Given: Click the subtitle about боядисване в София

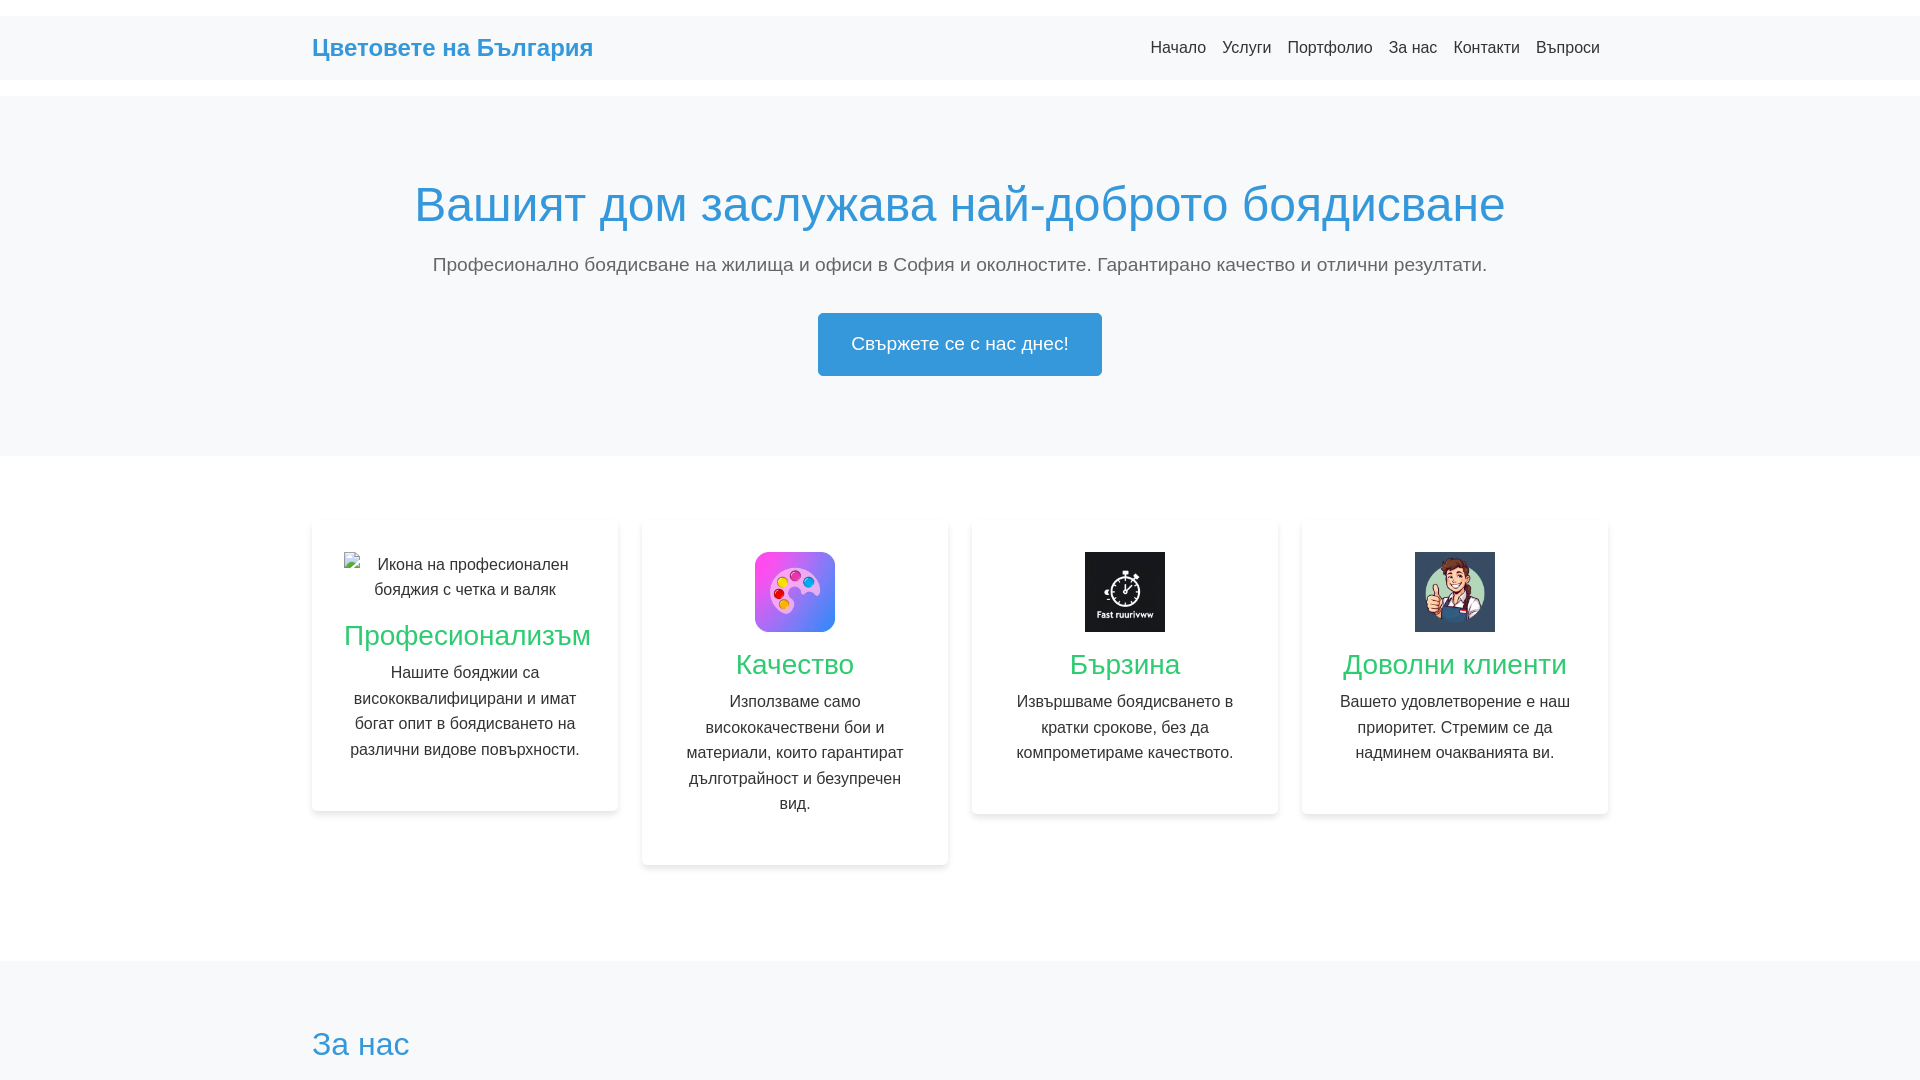Looking at the screenshot, I should click(x=960, y=265).
